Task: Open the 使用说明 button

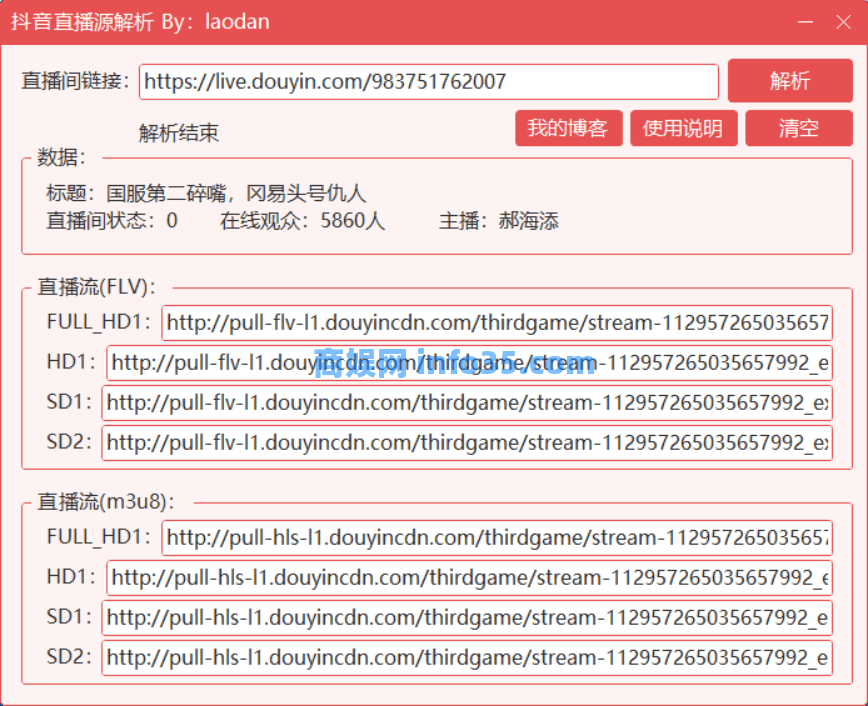Action: point(684,128)
